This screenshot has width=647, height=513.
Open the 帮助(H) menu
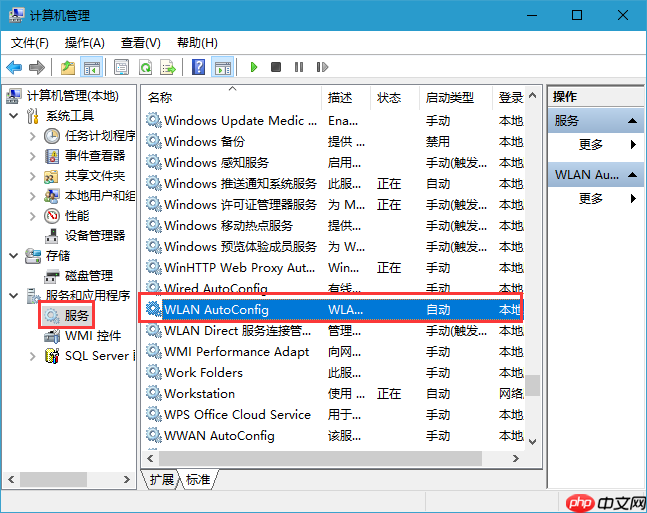click(197, 43)
